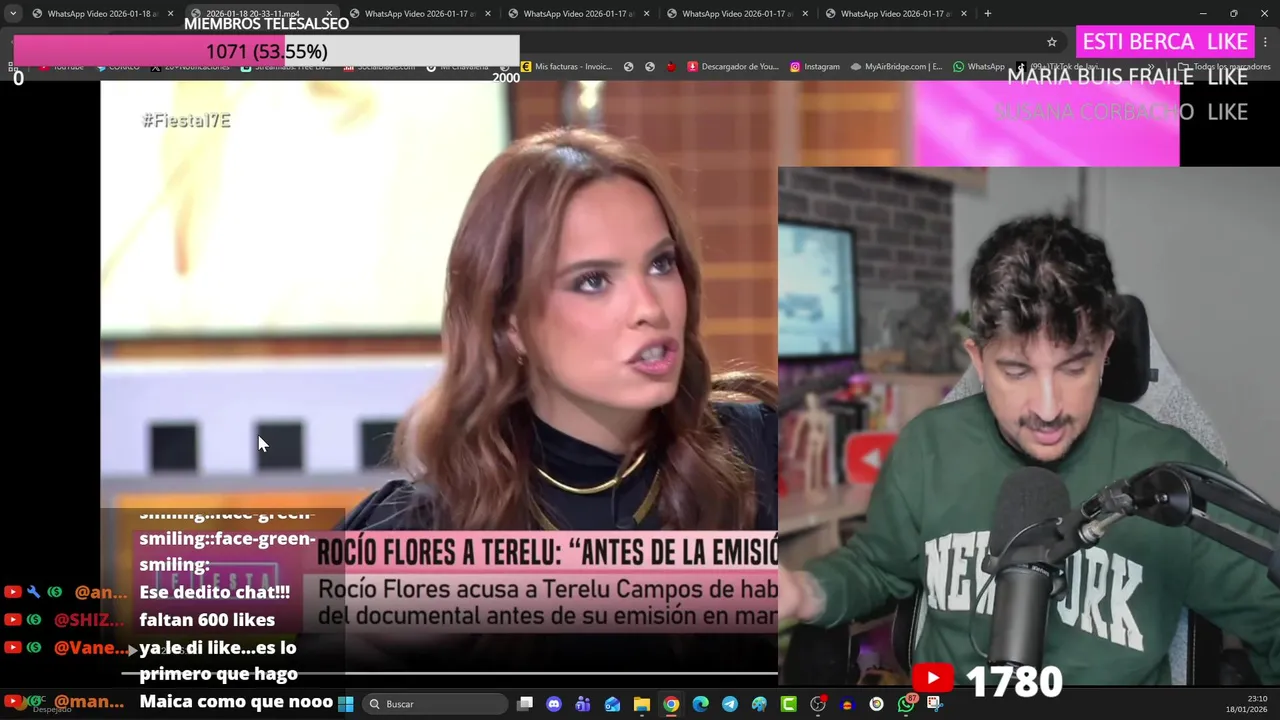The height and width of the screenshot is (720, 1280).
Task: Switch to Google Chrome on the taskbar
Action: (671, 704)
